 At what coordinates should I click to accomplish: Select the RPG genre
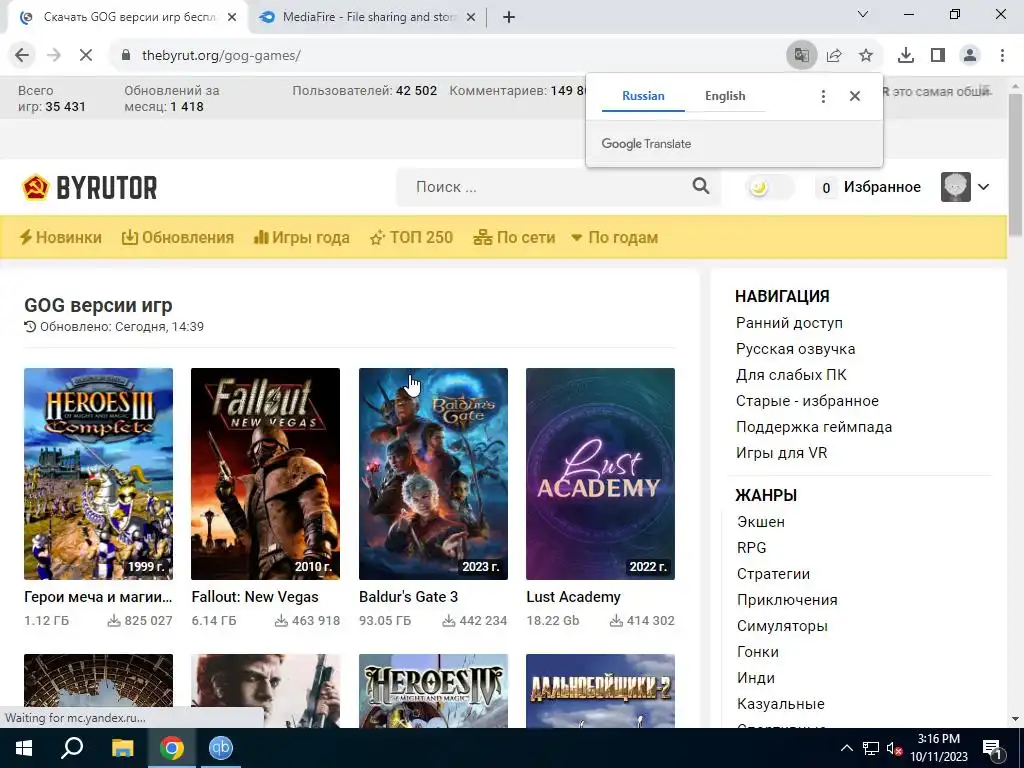tap(751, 548)
